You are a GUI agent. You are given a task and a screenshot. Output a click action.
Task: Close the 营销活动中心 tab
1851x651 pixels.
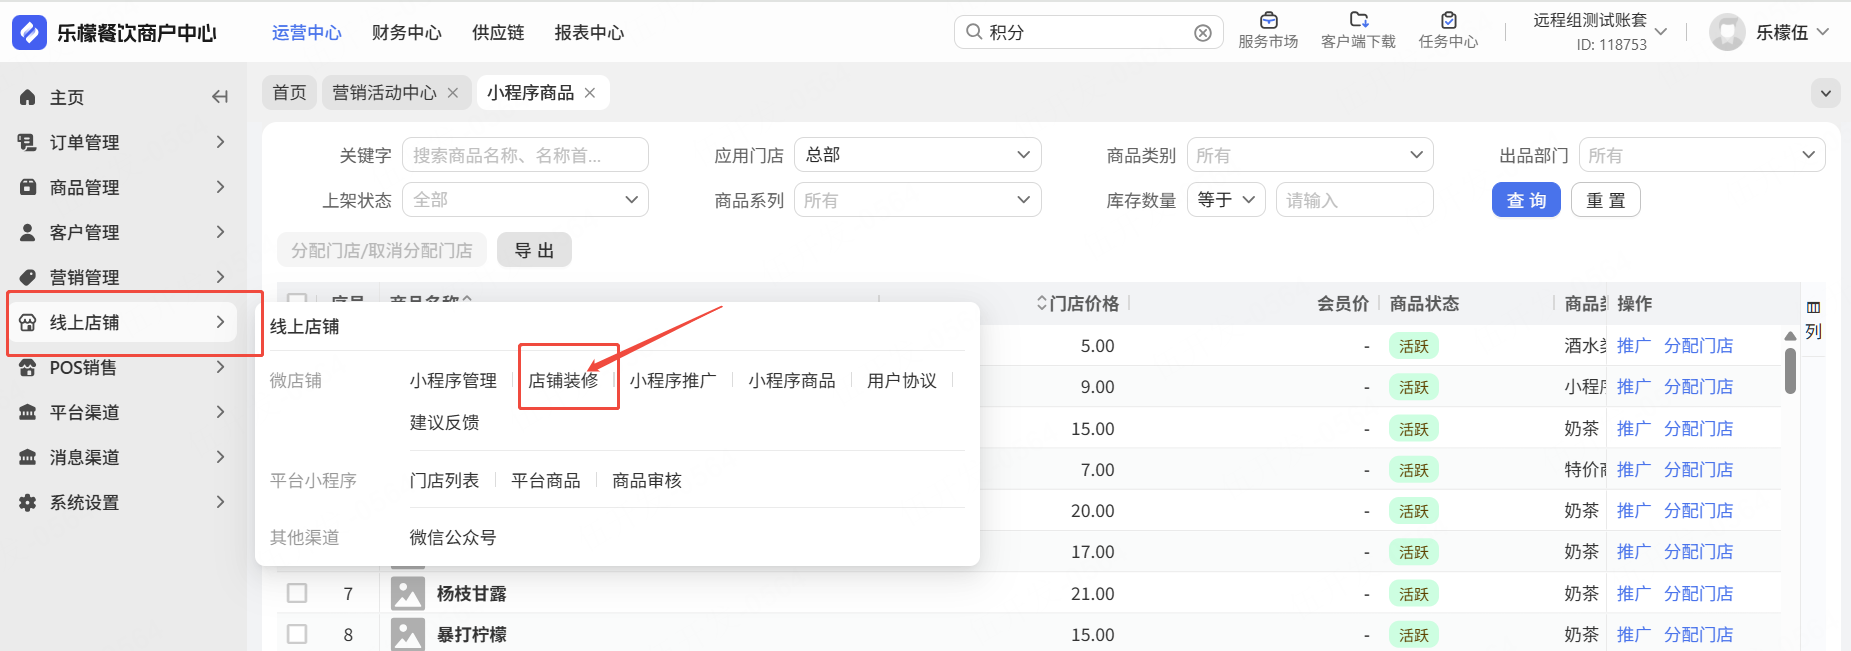[453, 92]
